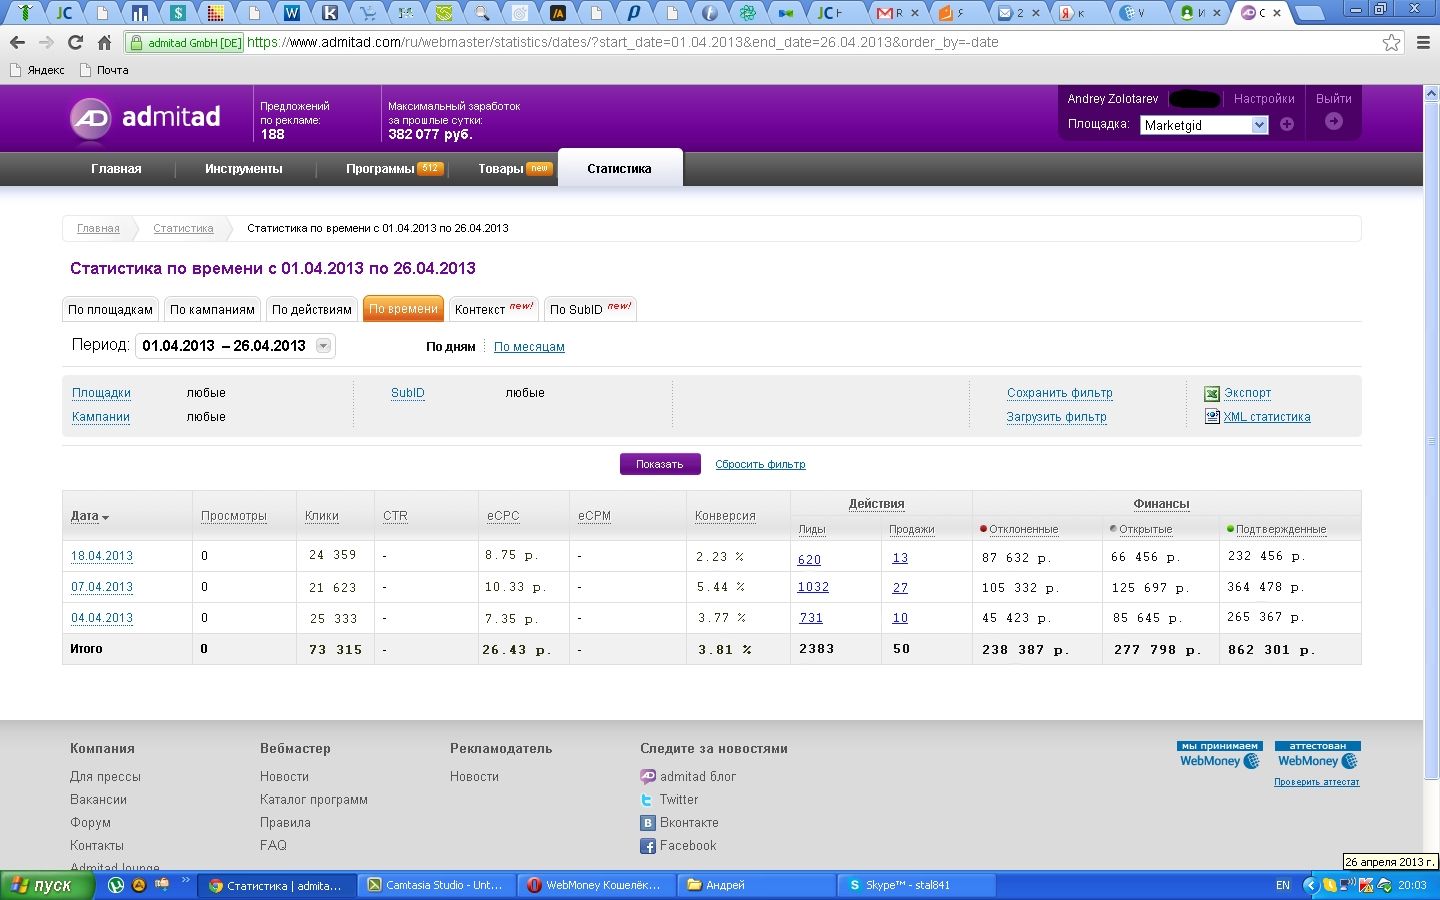Click XML статистика link
Screen dimensions: 1440x900
(1267, 417)
